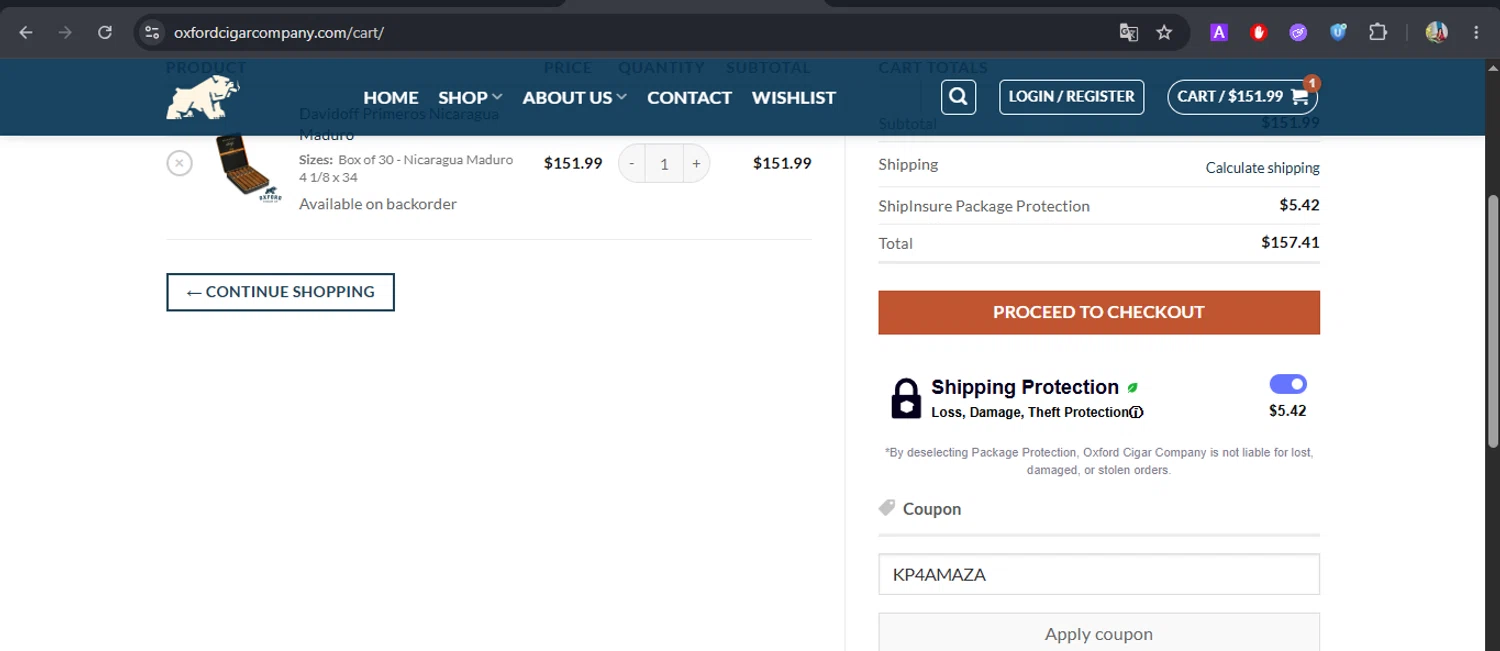Expand the SHOP dropdown menu

point(470,97)
